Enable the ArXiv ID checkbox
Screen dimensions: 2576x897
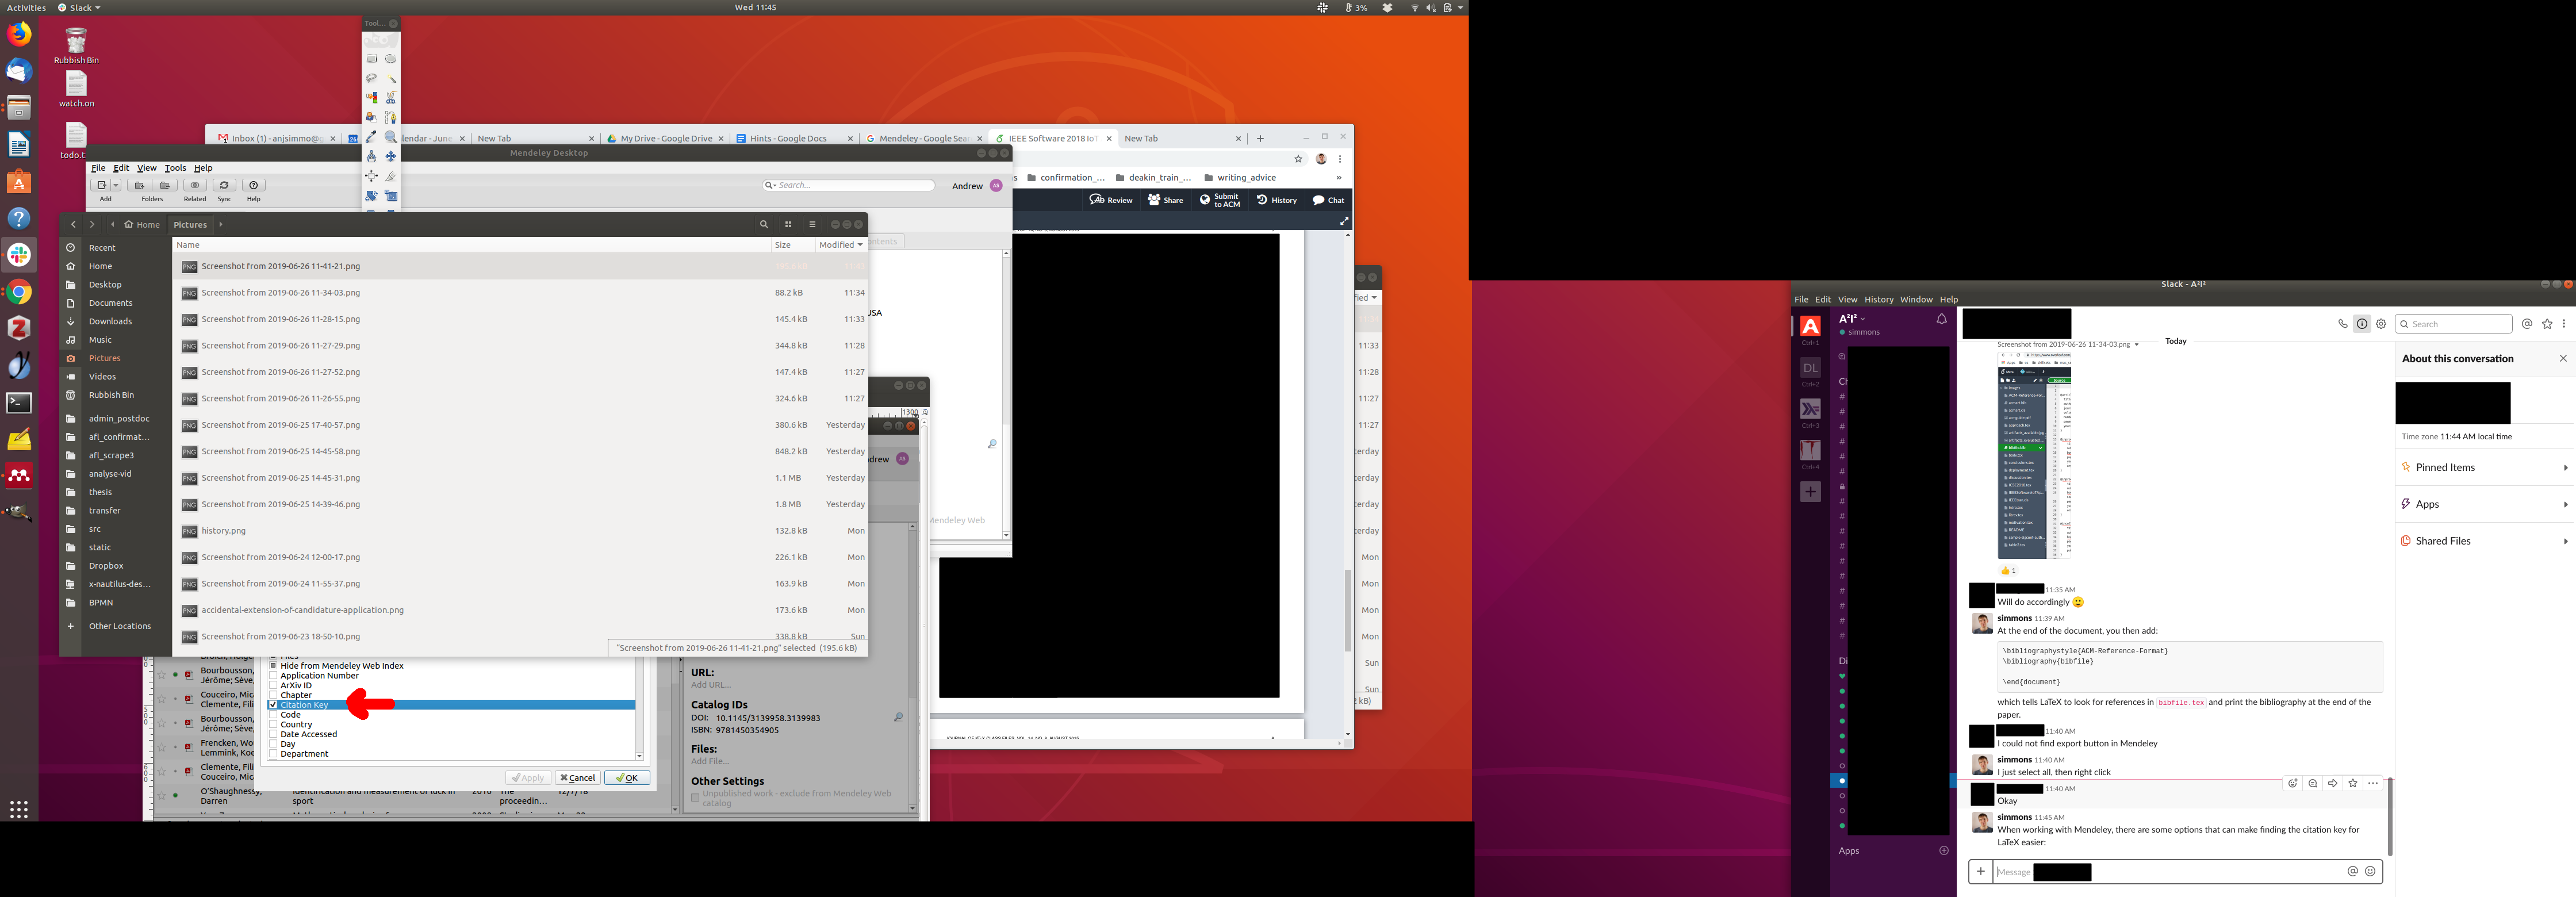(x=273, y=685)
